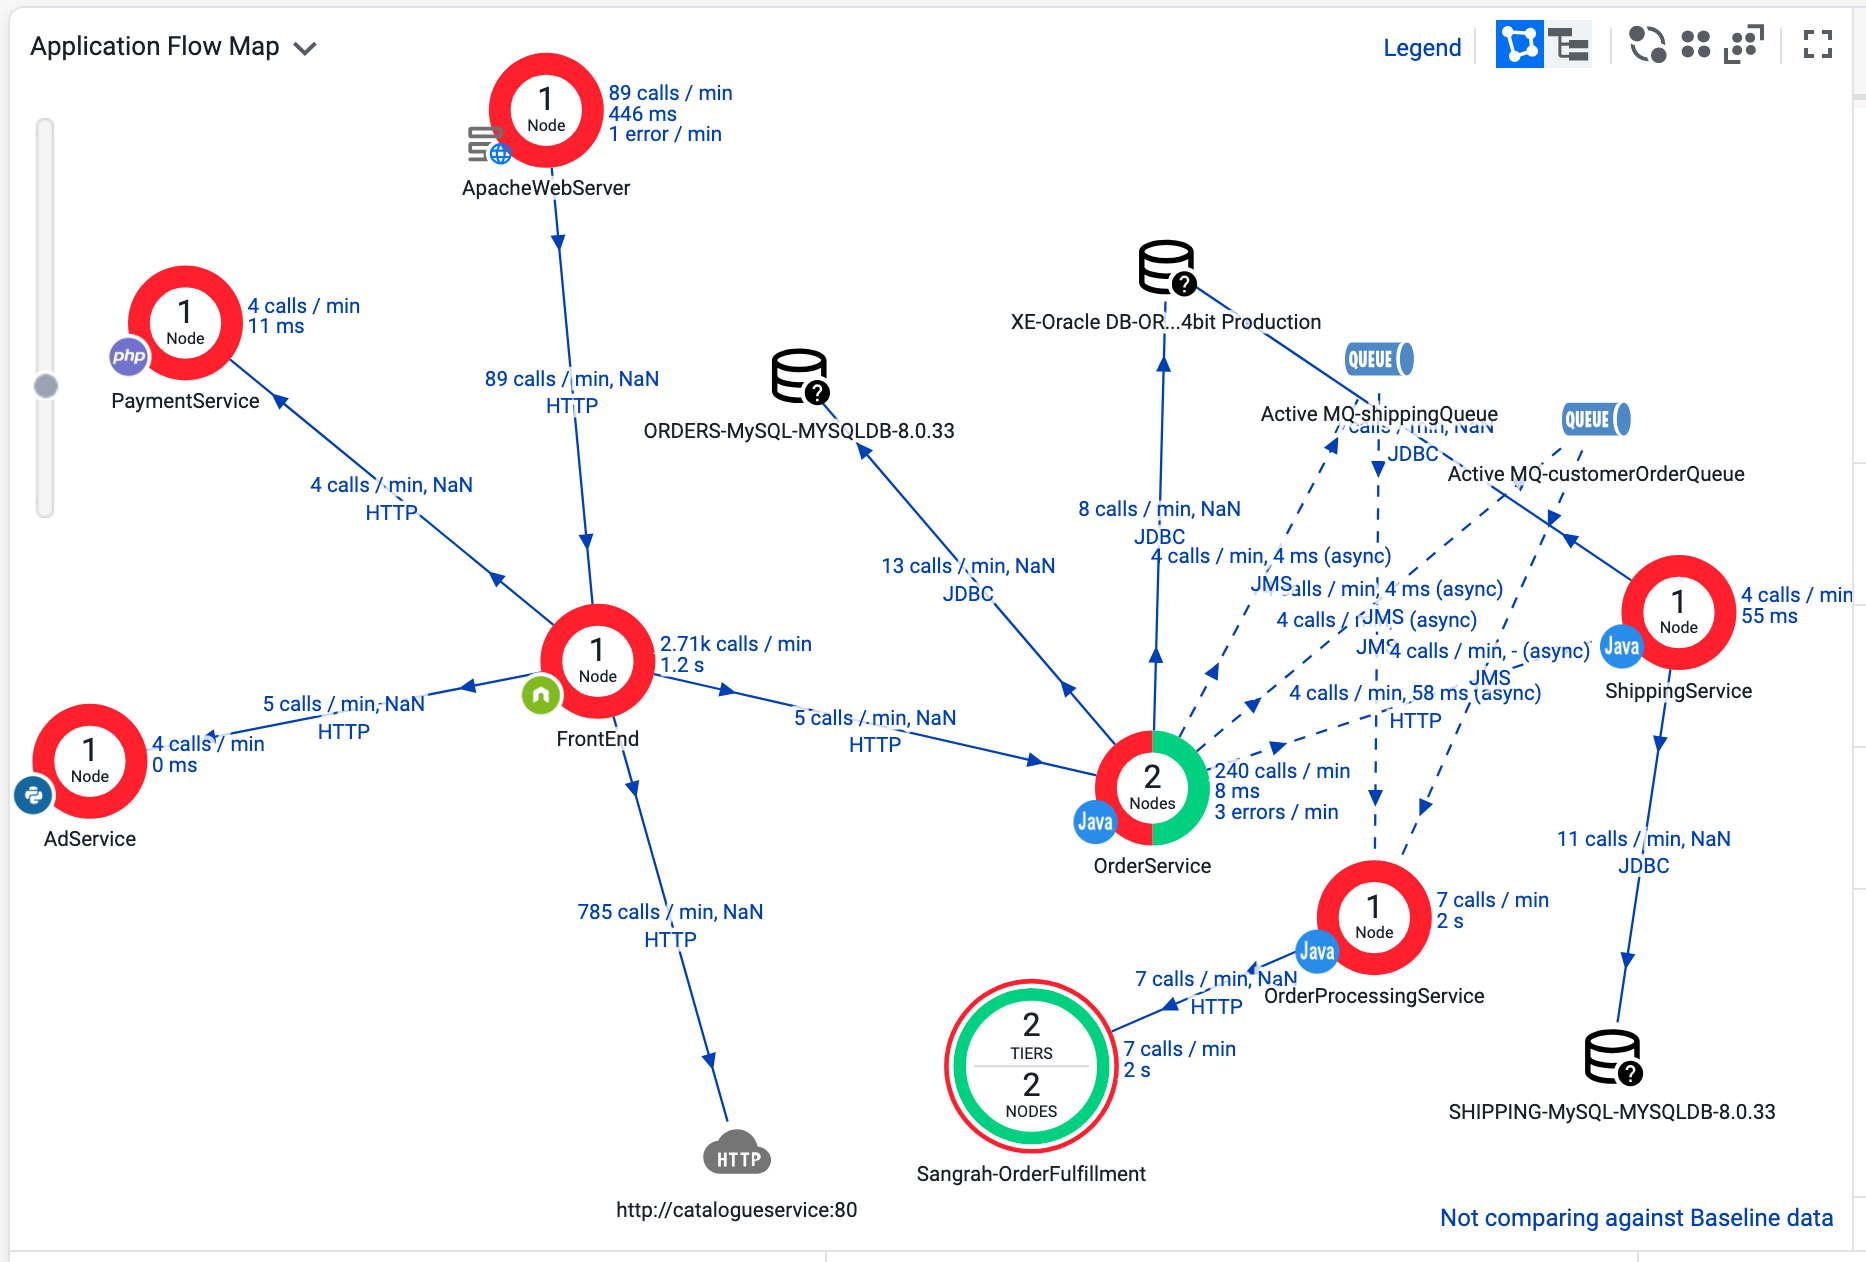Click the 4 calls / min HTTP label to PaymentService

coord(391,498)
